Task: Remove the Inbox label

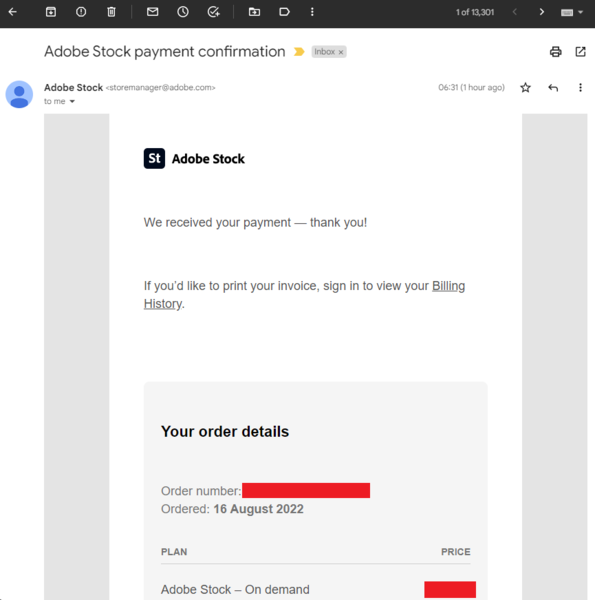Action: point(341,52)
